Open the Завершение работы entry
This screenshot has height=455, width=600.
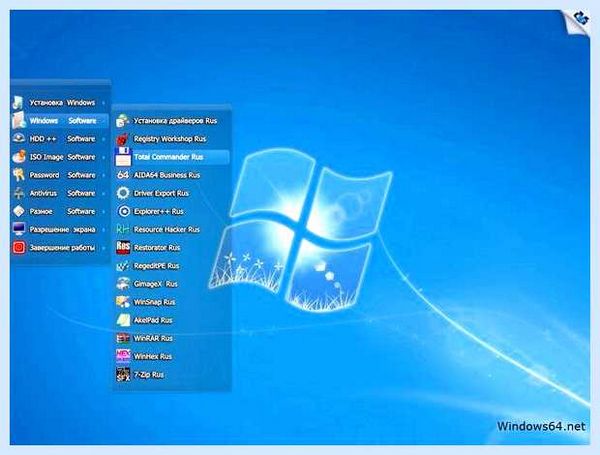pyautogui.click(x=60, y=248)
